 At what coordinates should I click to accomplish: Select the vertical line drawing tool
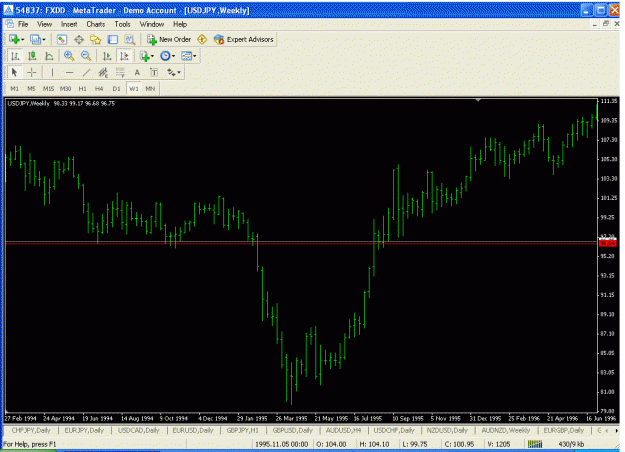(x=52, y=73)
